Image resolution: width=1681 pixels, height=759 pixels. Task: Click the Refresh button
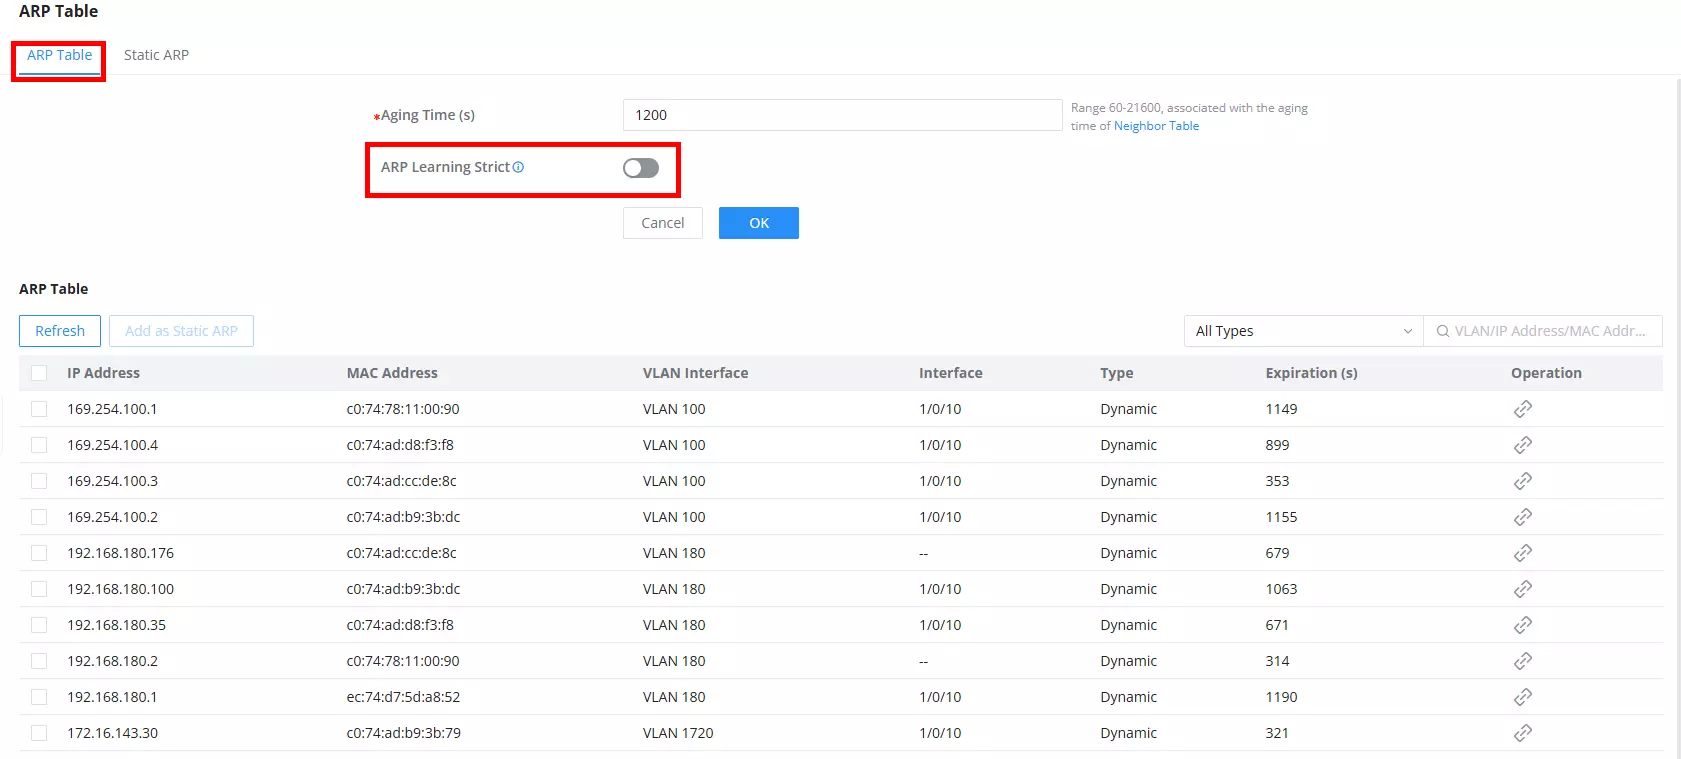[60, 331]
